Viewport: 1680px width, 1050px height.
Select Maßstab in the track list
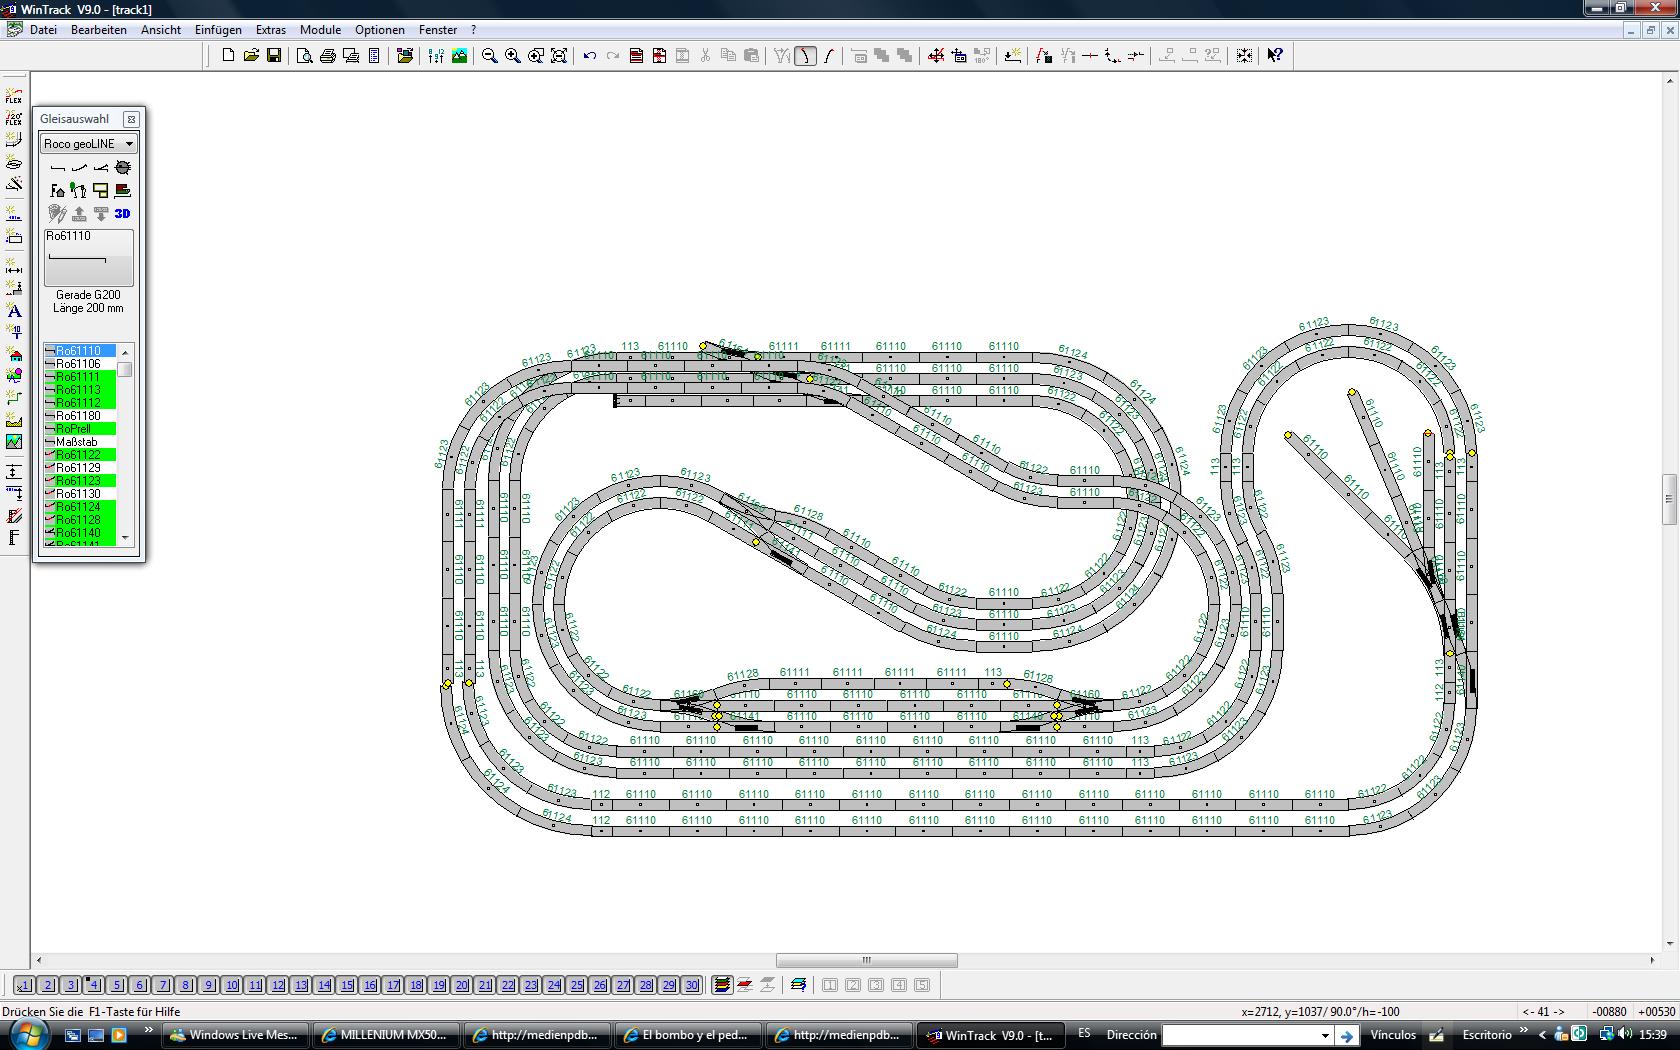(80, 442)
